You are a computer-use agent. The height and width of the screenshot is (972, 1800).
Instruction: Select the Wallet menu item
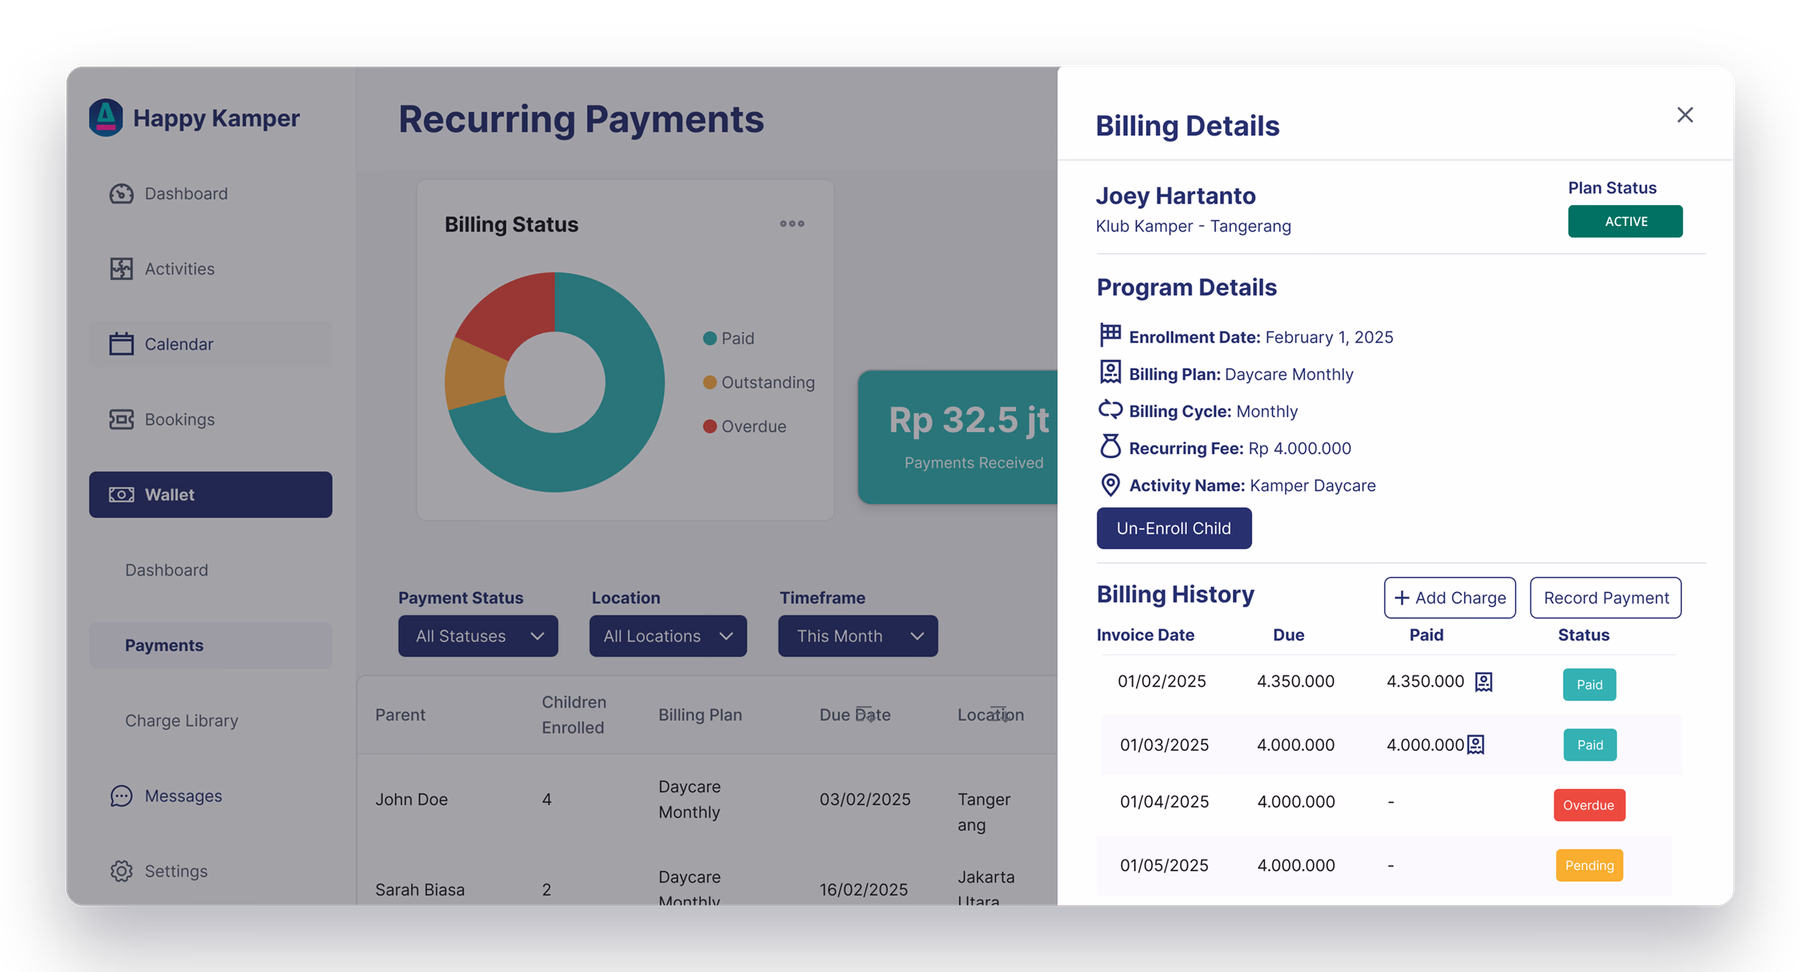(210, 495)
